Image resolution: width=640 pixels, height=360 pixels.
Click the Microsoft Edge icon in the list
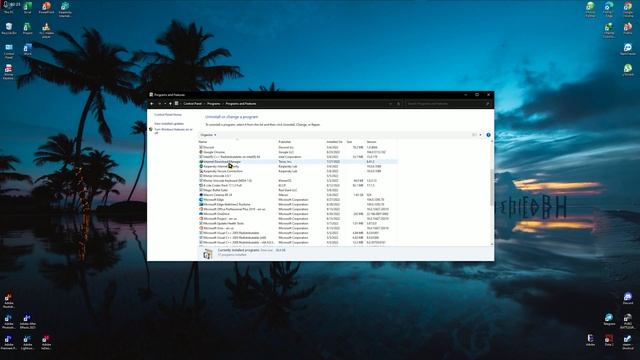pyautogui.click(x=201, y=200)
